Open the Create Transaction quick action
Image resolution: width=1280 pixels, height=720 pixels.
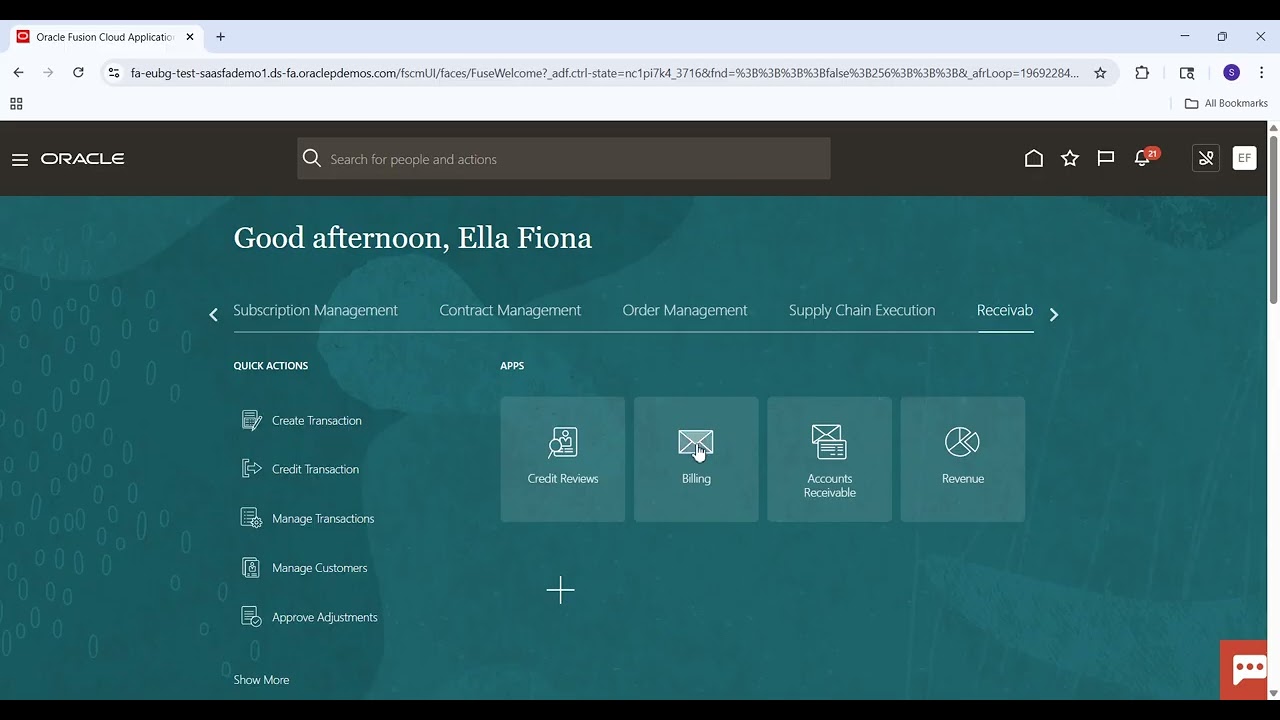click(317, 421)
